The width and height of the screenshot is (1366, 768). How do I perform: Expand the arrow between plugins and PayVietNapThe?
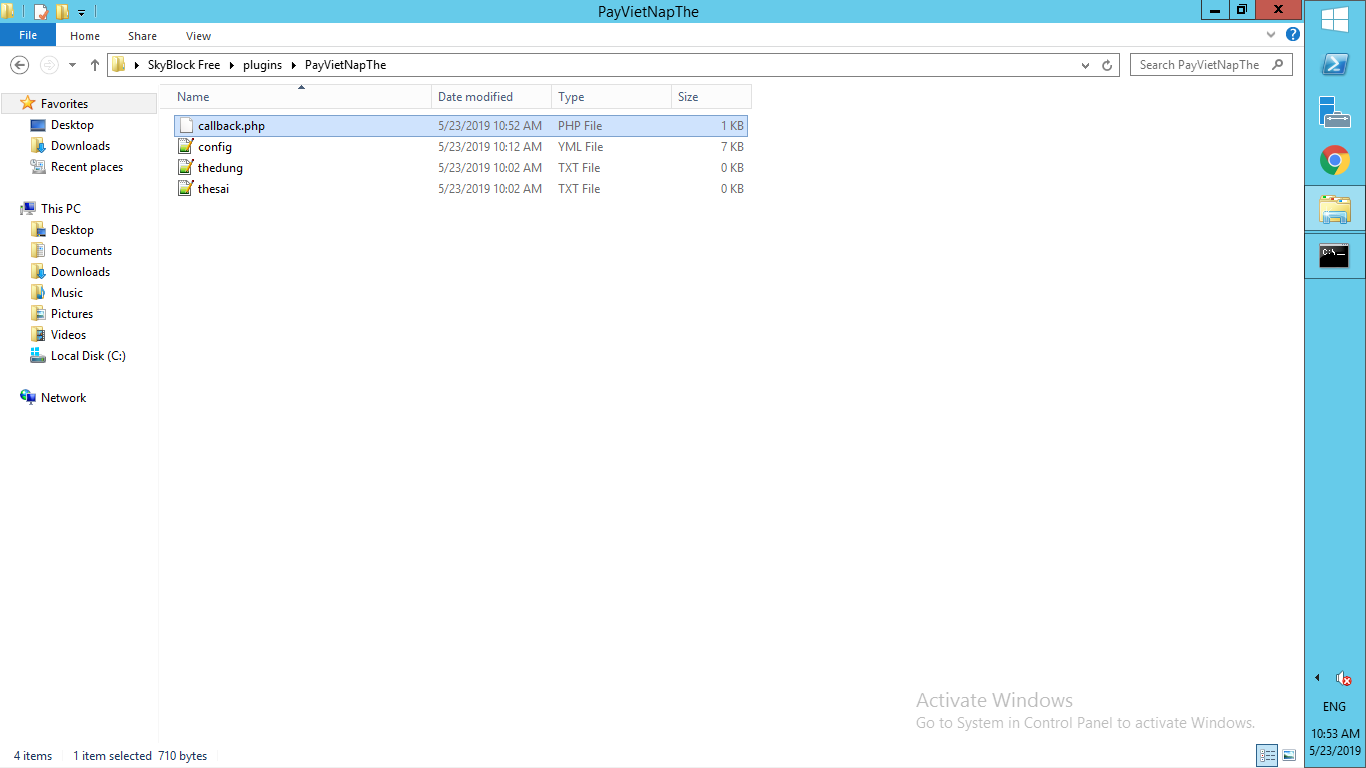(294, 65)
